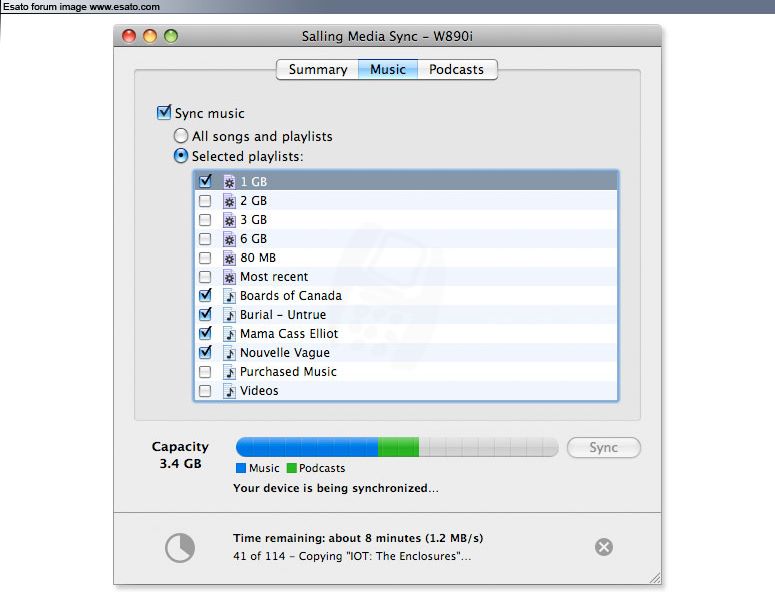Screen dimensions: 775x595
Task: Select the Videos playlist name
Action: coord(259,391)
